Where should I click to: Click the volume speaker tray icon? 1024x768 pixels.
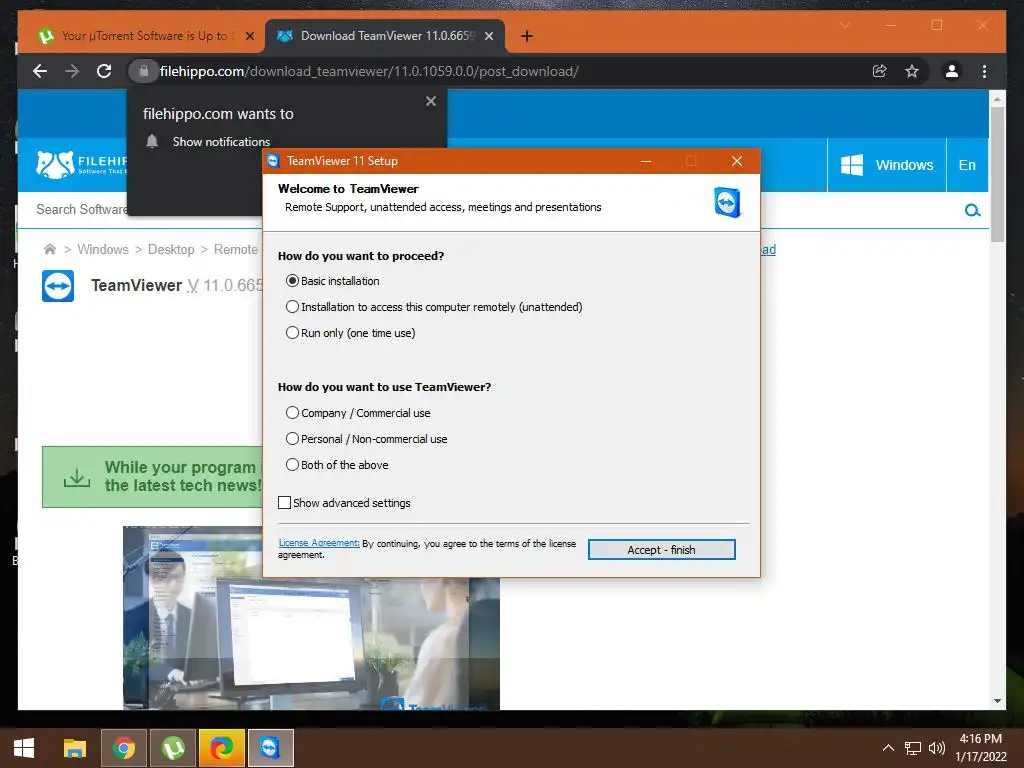[x=937, y=748]
